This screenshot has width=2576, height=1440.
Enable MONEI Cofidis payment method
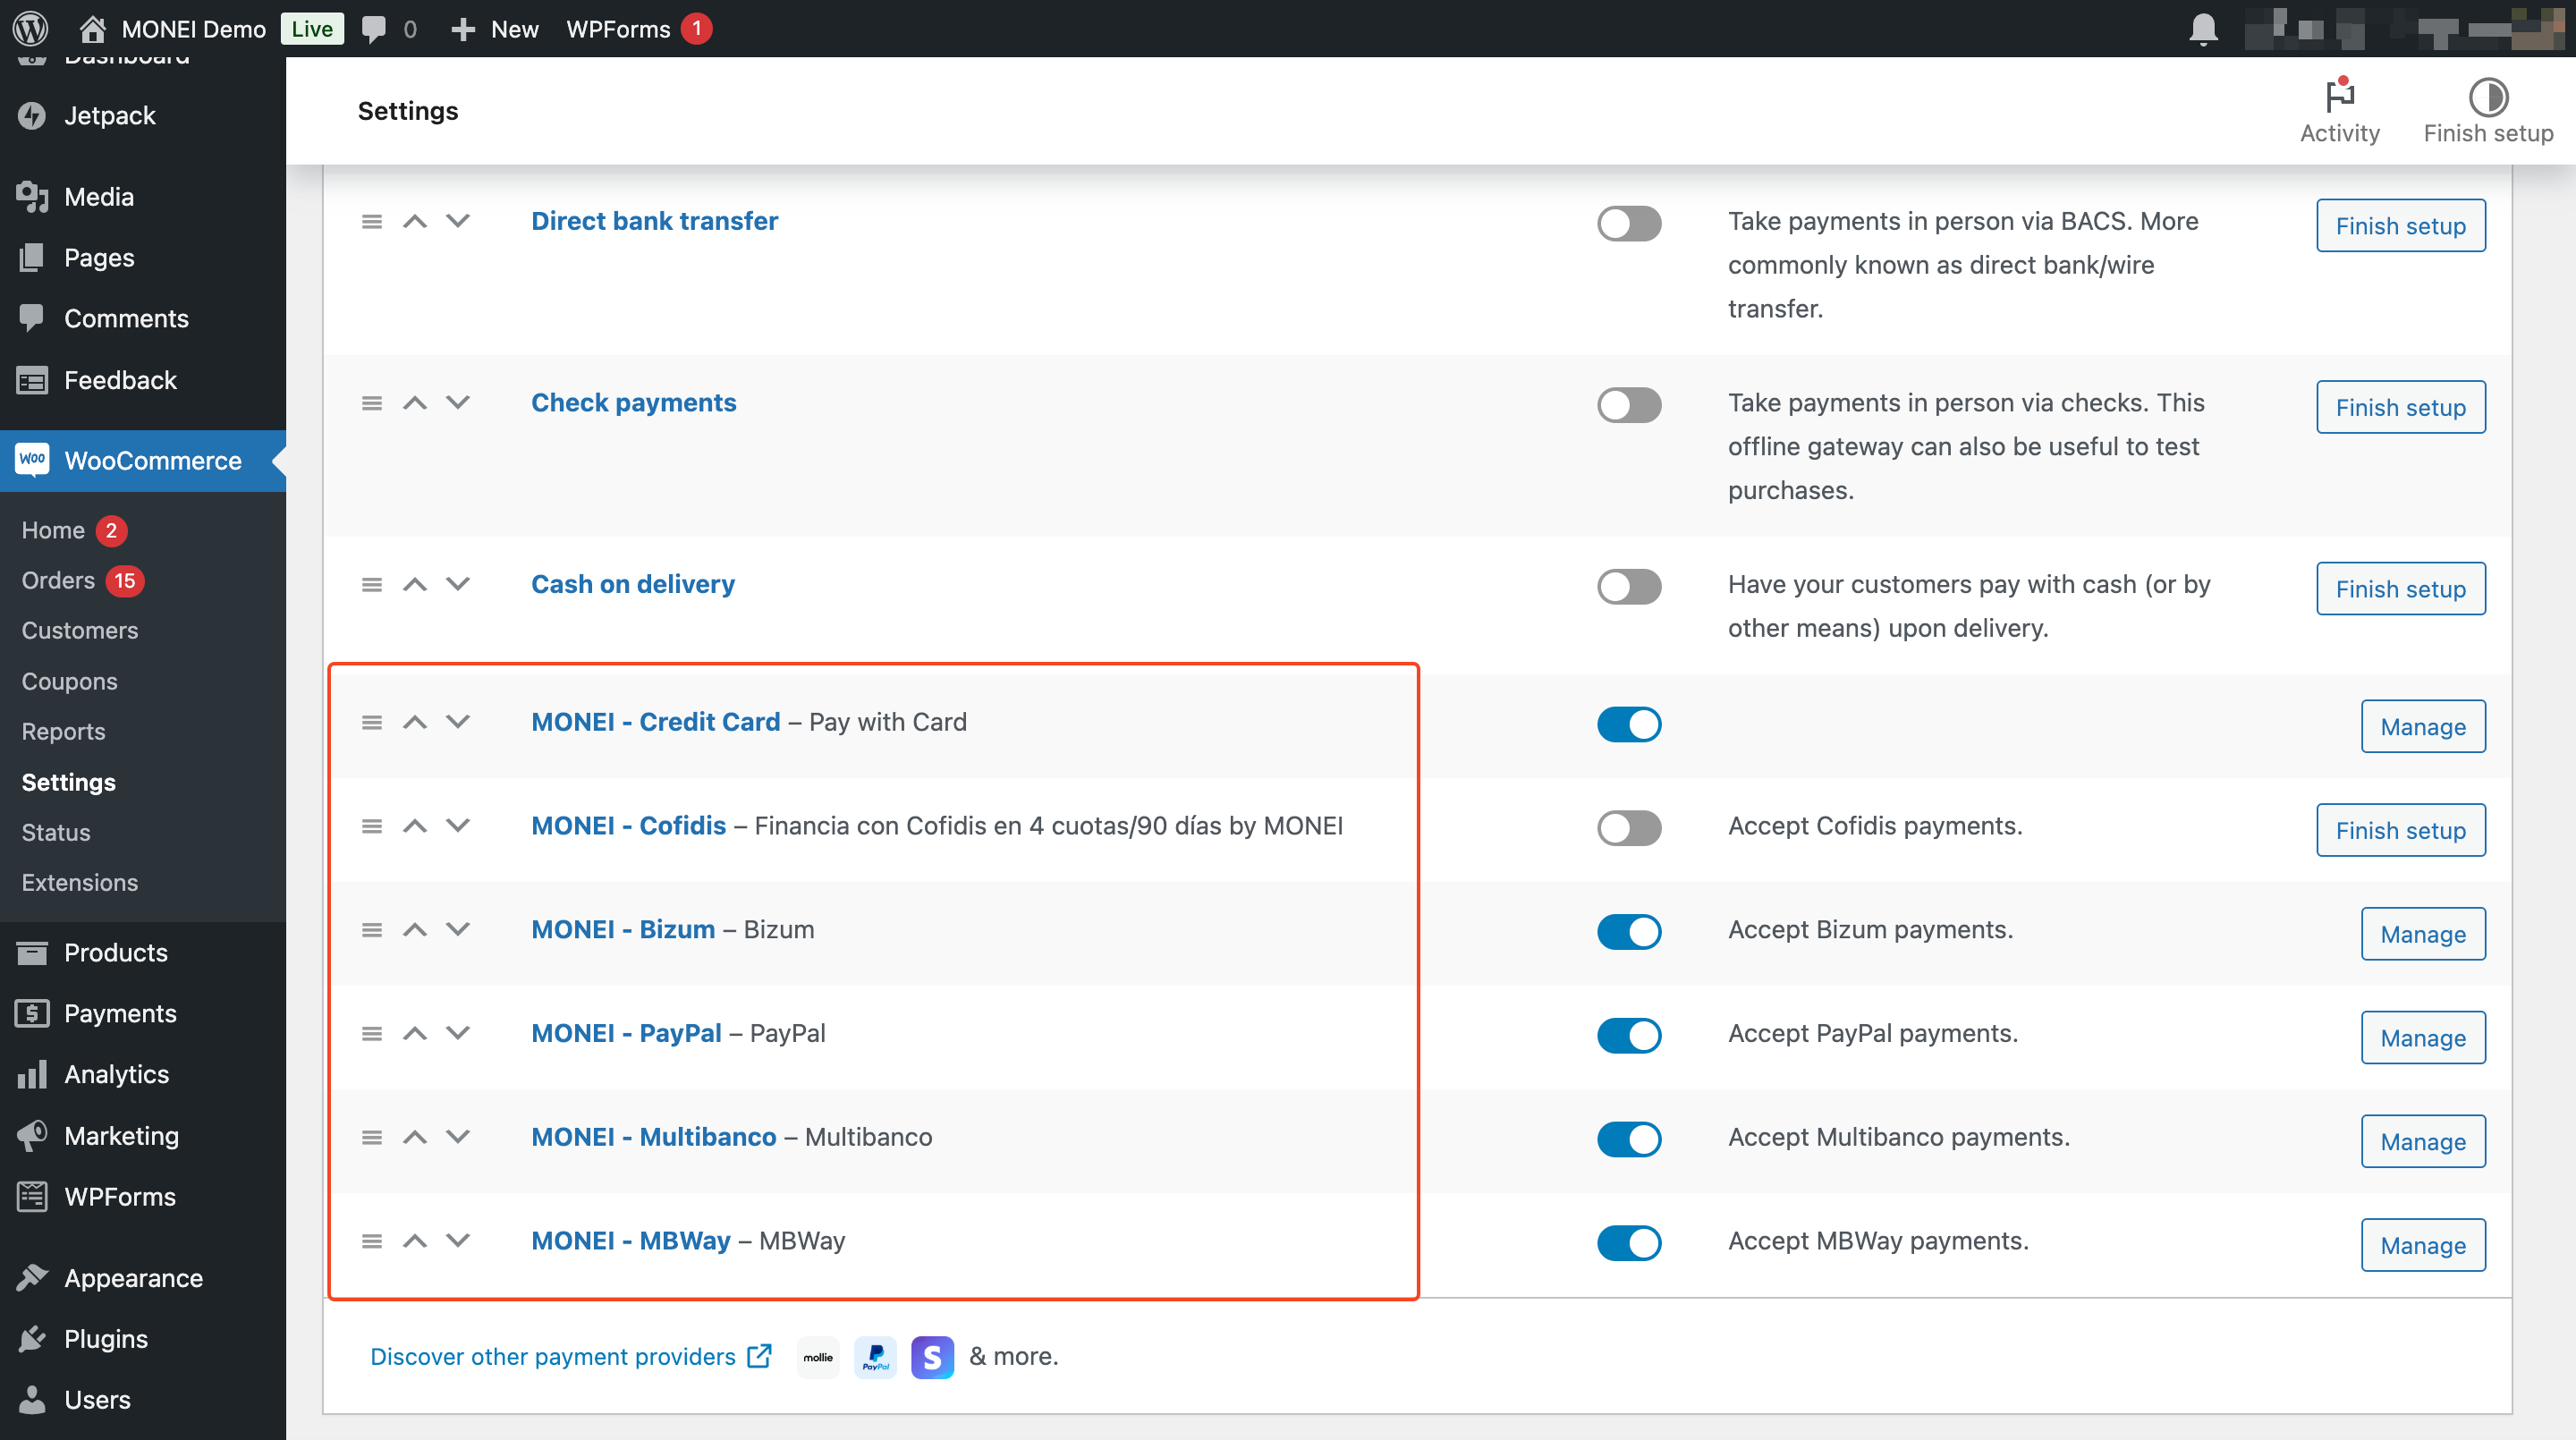coord(1628,825)
